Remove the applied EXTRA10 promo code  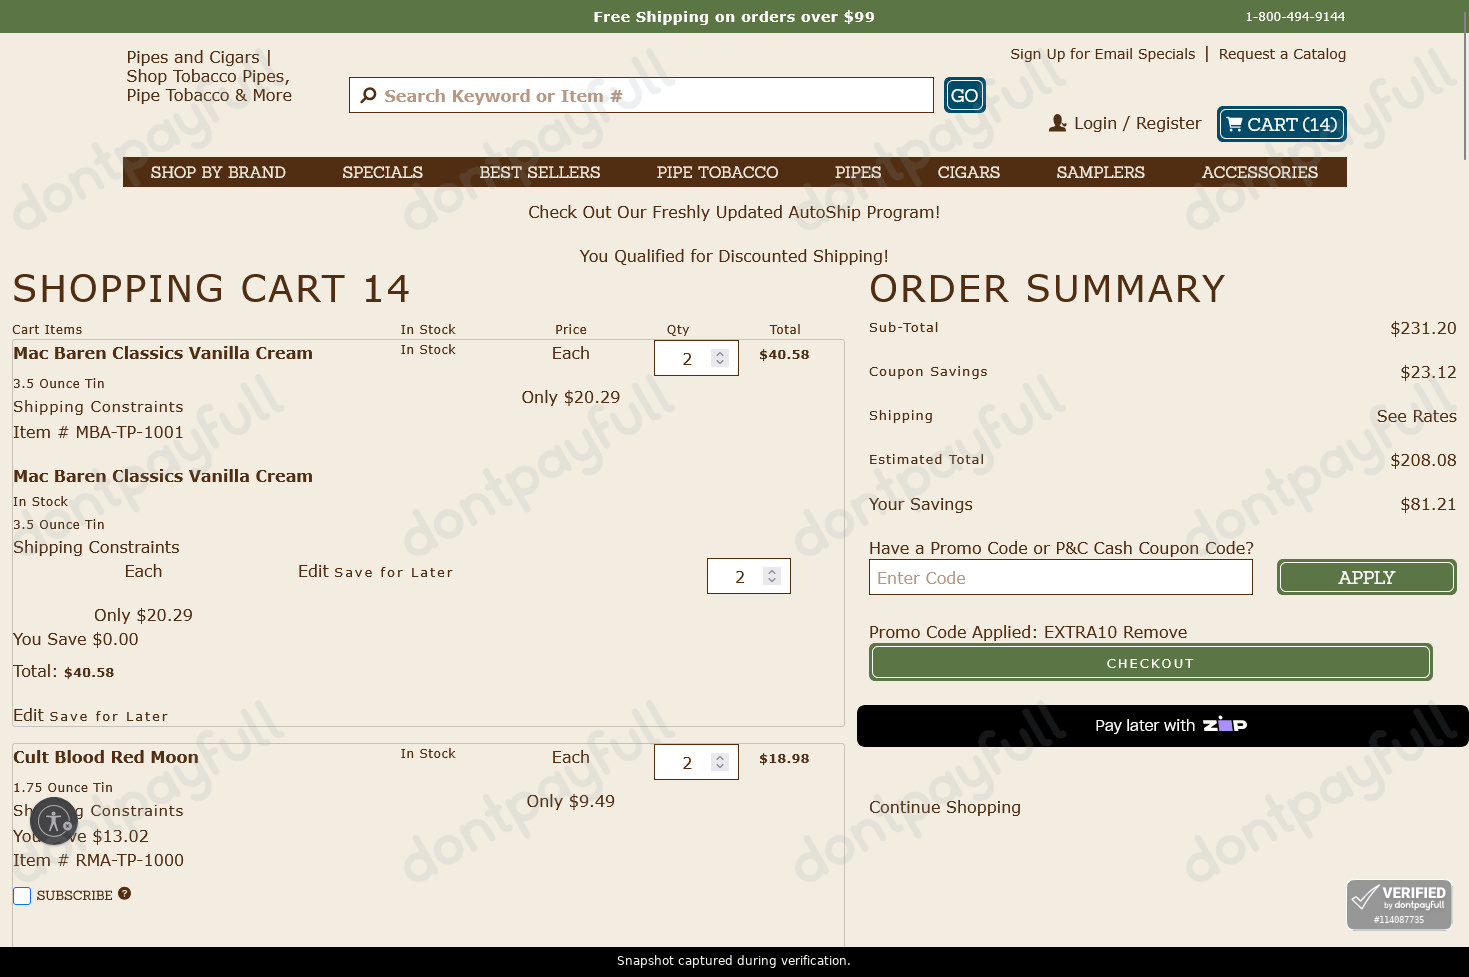pos(1154,632)
